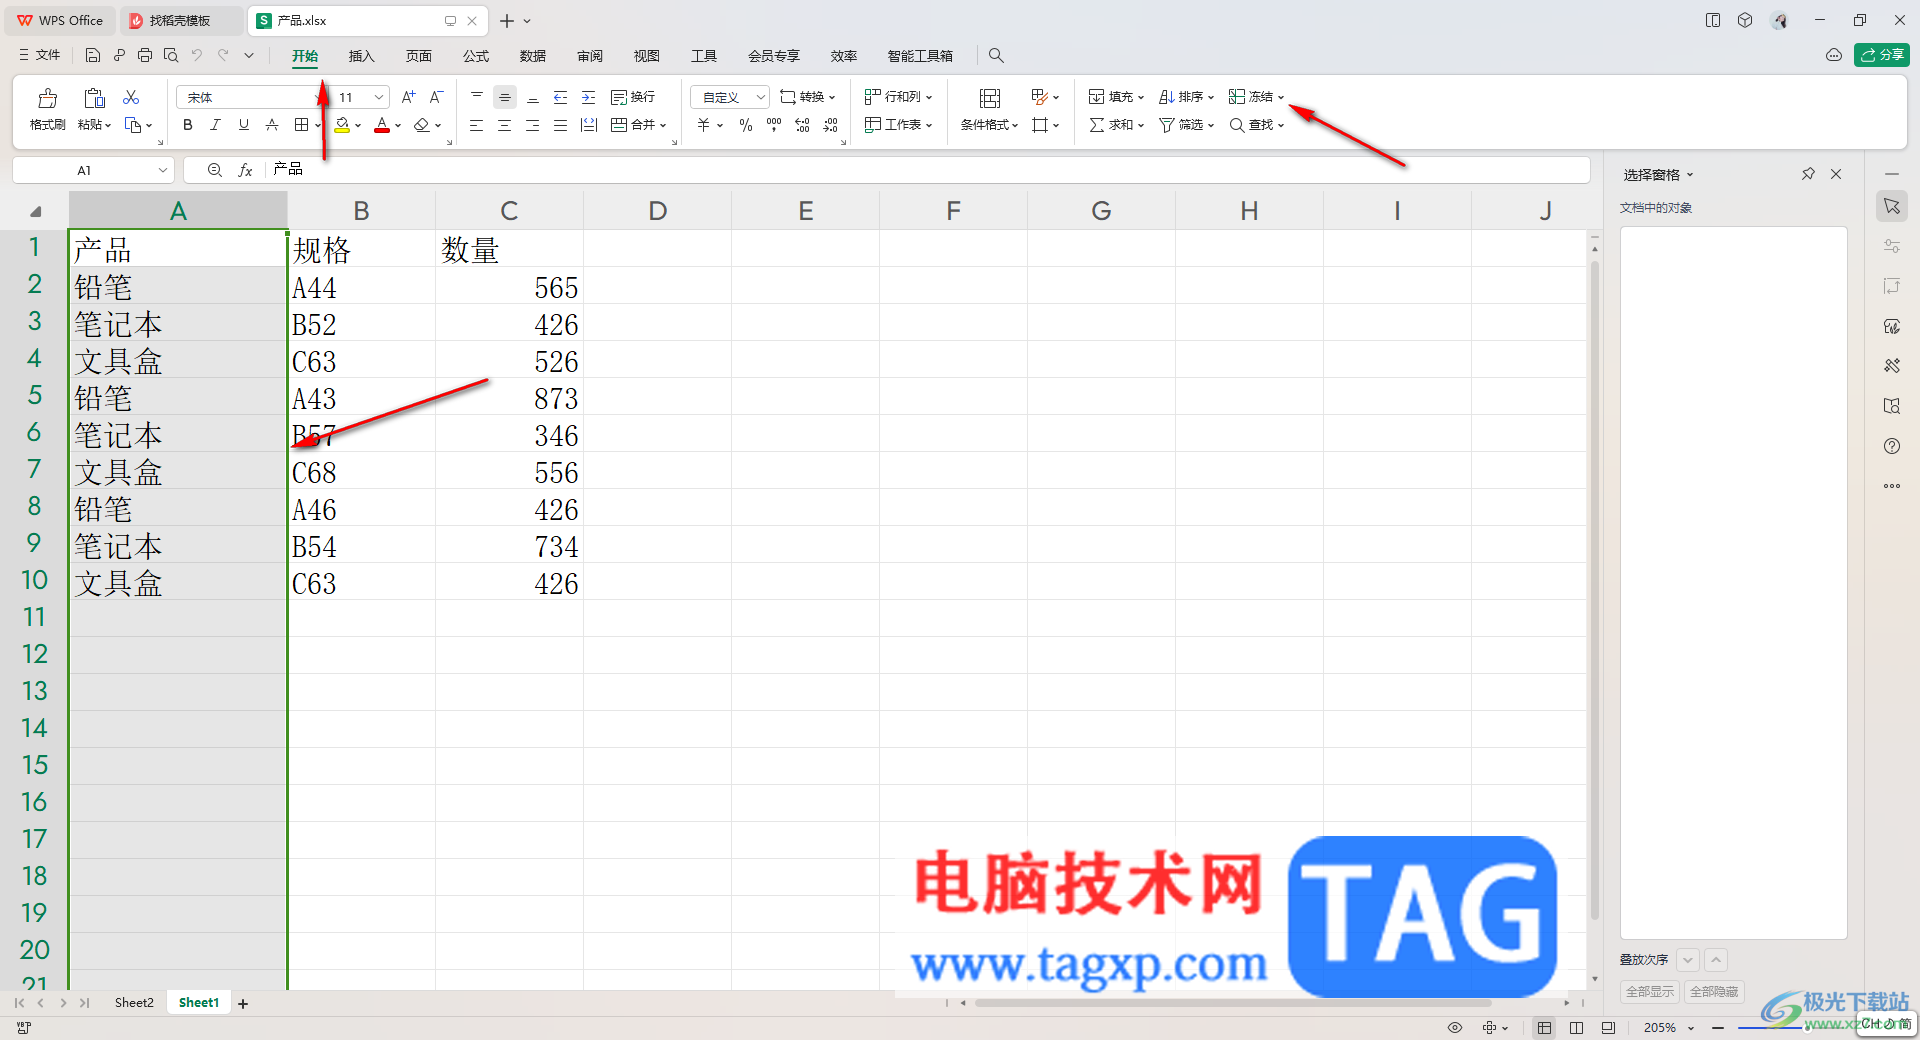Image resolution: width=1920 pixels, height=1040 pixels.
Task: Click the 全部显示 show all button
Action: [1650, 991]
